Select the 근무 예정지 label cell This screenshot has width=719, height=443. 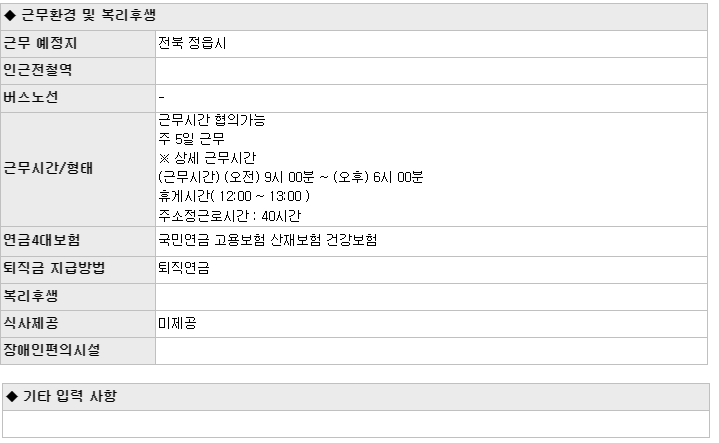coord(78,44)
